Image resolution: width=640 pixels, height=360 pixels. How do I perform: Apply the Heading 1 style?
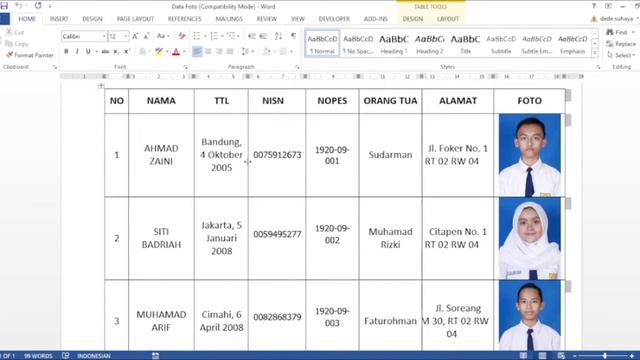click(x=394, y=44)
